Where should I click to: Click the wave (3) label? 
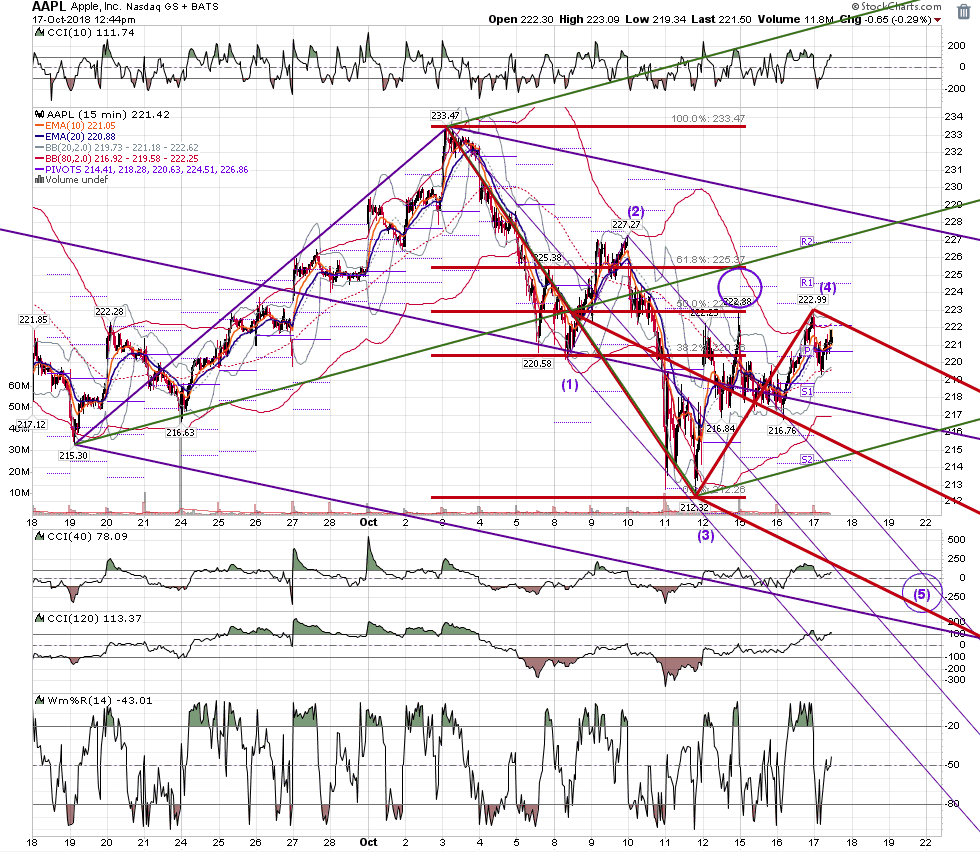point(706,535)
